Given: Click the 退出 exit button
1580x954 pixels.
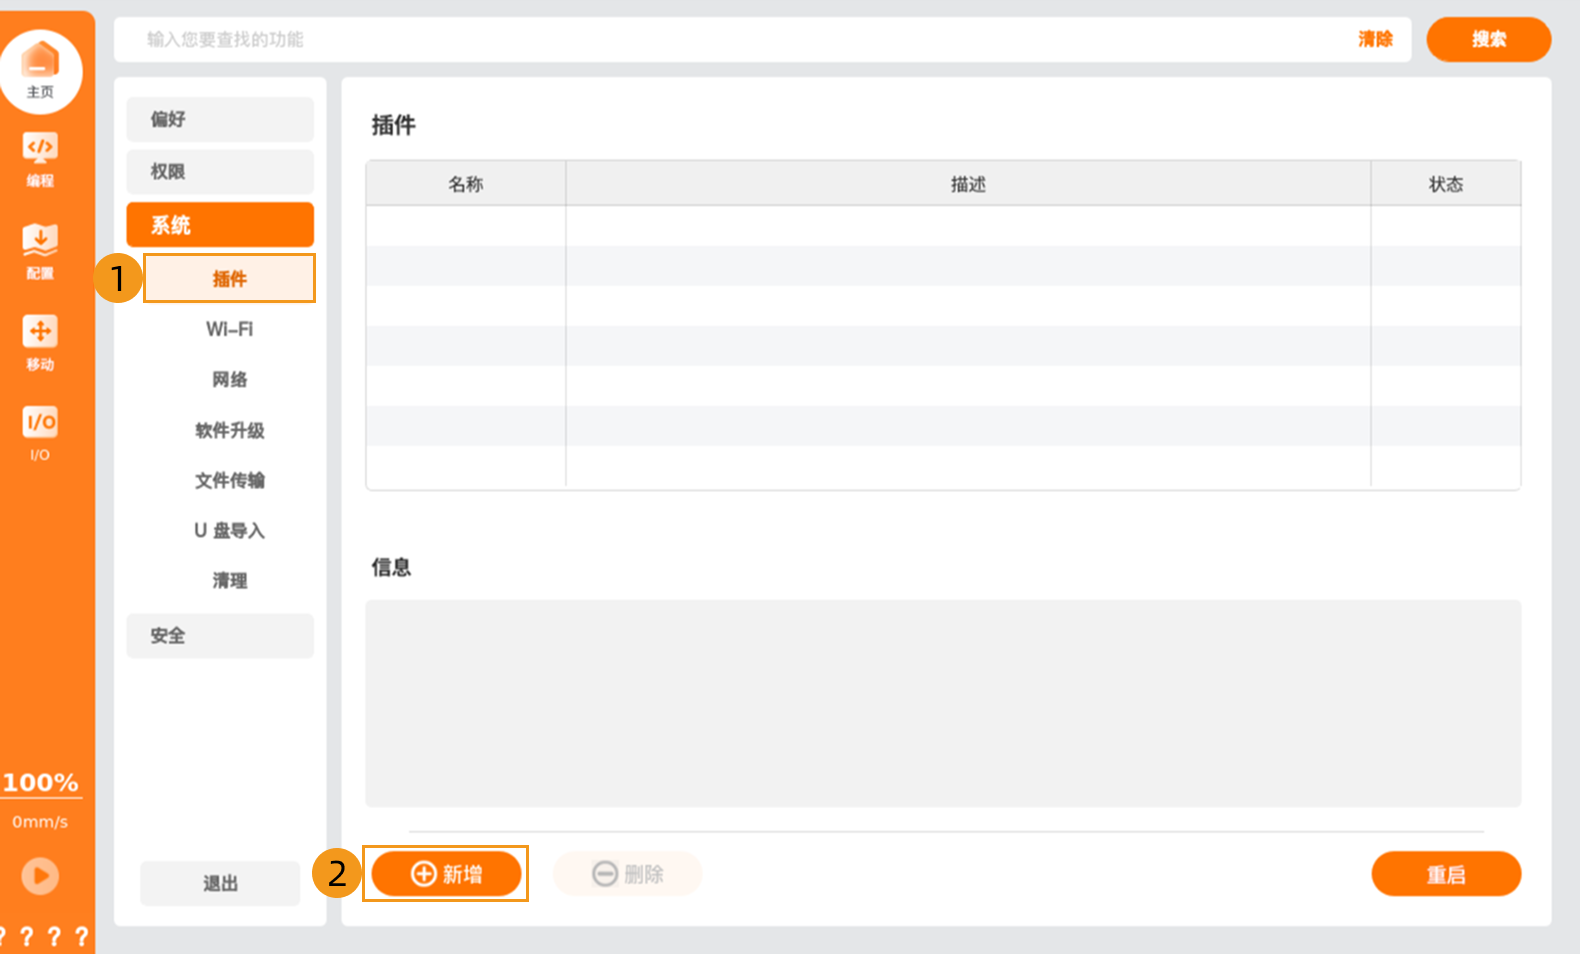Looking at the screenshot, I should point(220,883).
